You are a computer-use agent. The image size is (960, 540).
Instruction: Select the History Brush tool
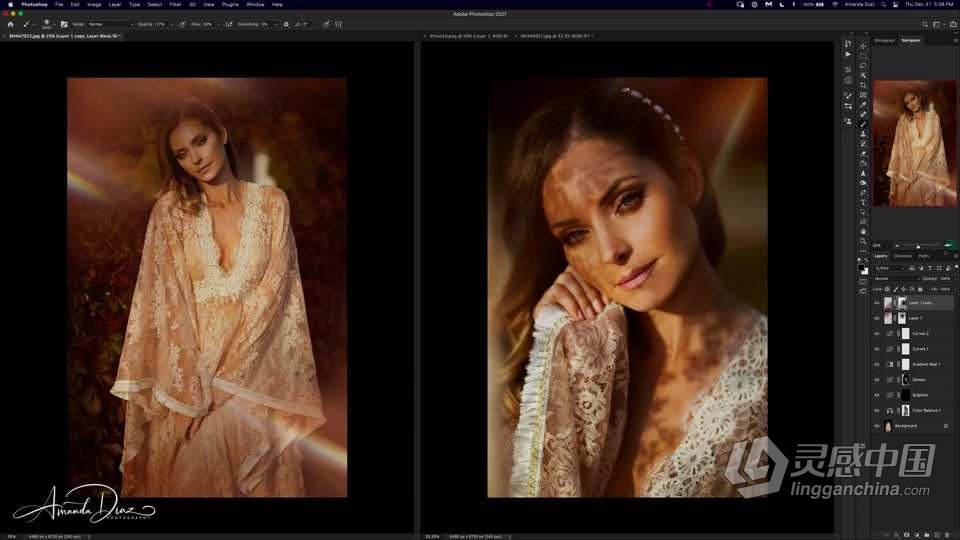coord(863,143)
